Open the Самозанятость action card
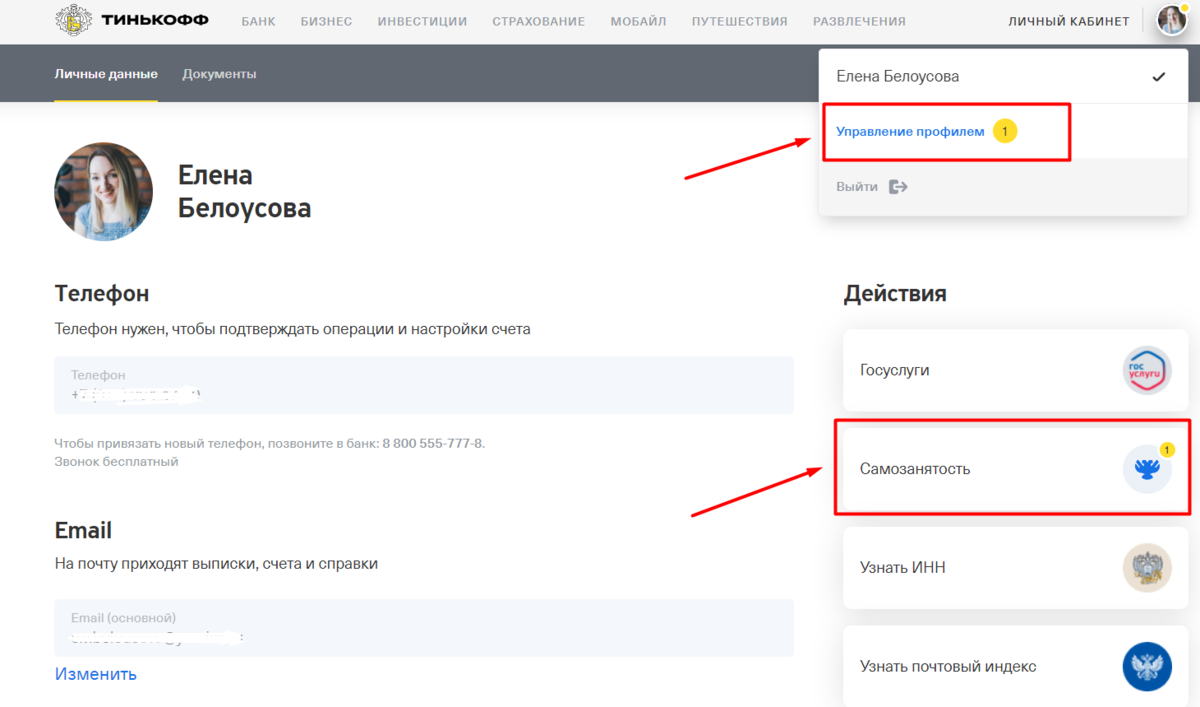Screen dimensions: 1200x707 [1016, 469]
